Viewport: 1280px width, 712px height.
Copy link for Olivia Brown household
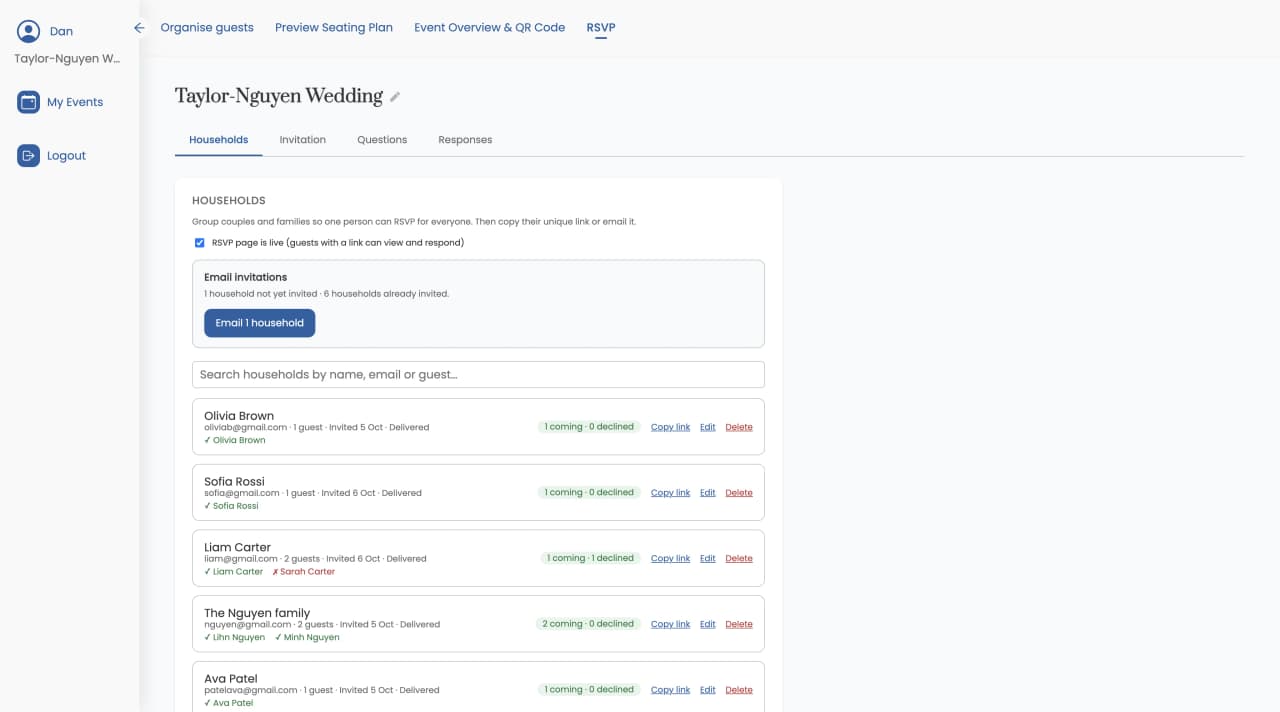coord(670,427)
